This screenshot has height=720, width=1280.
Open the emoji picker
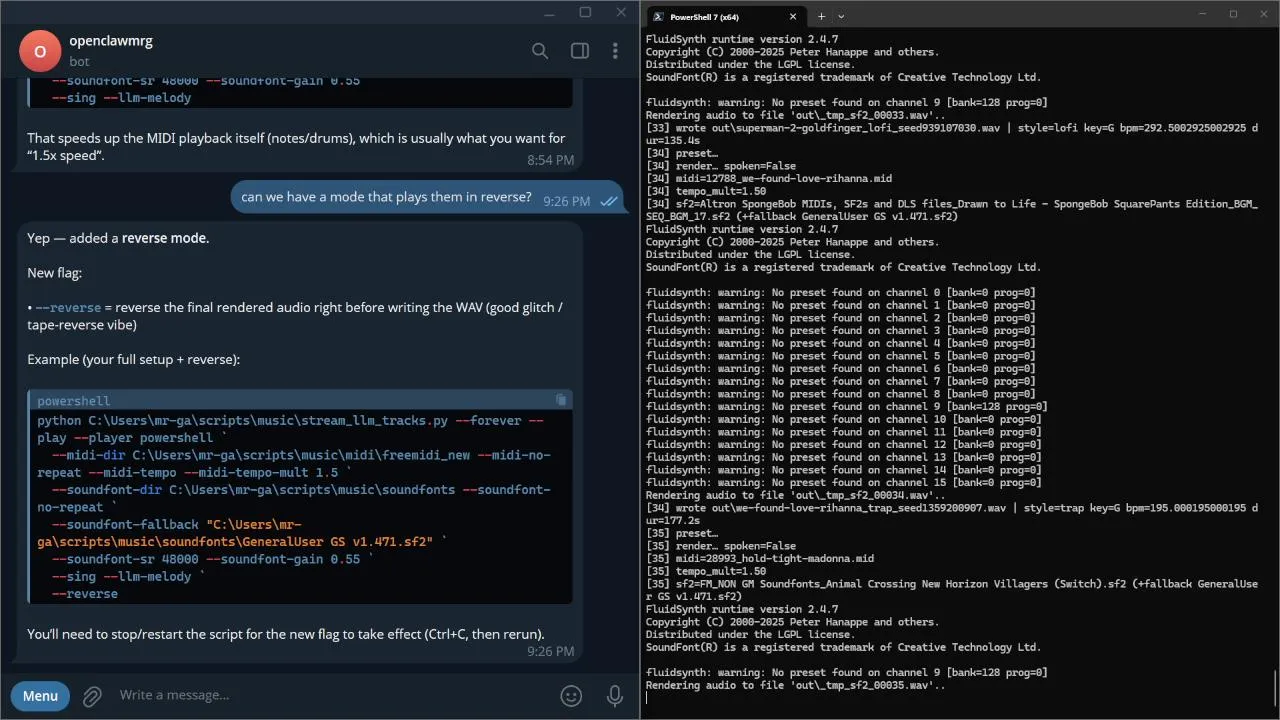[571, 695]
